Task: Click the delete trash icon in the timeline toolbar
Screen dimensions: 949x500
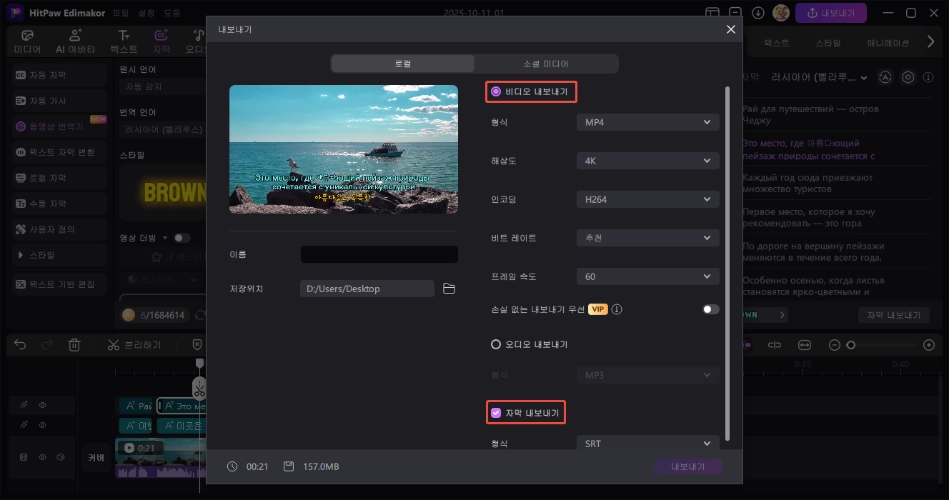Action: pos(74,345)
